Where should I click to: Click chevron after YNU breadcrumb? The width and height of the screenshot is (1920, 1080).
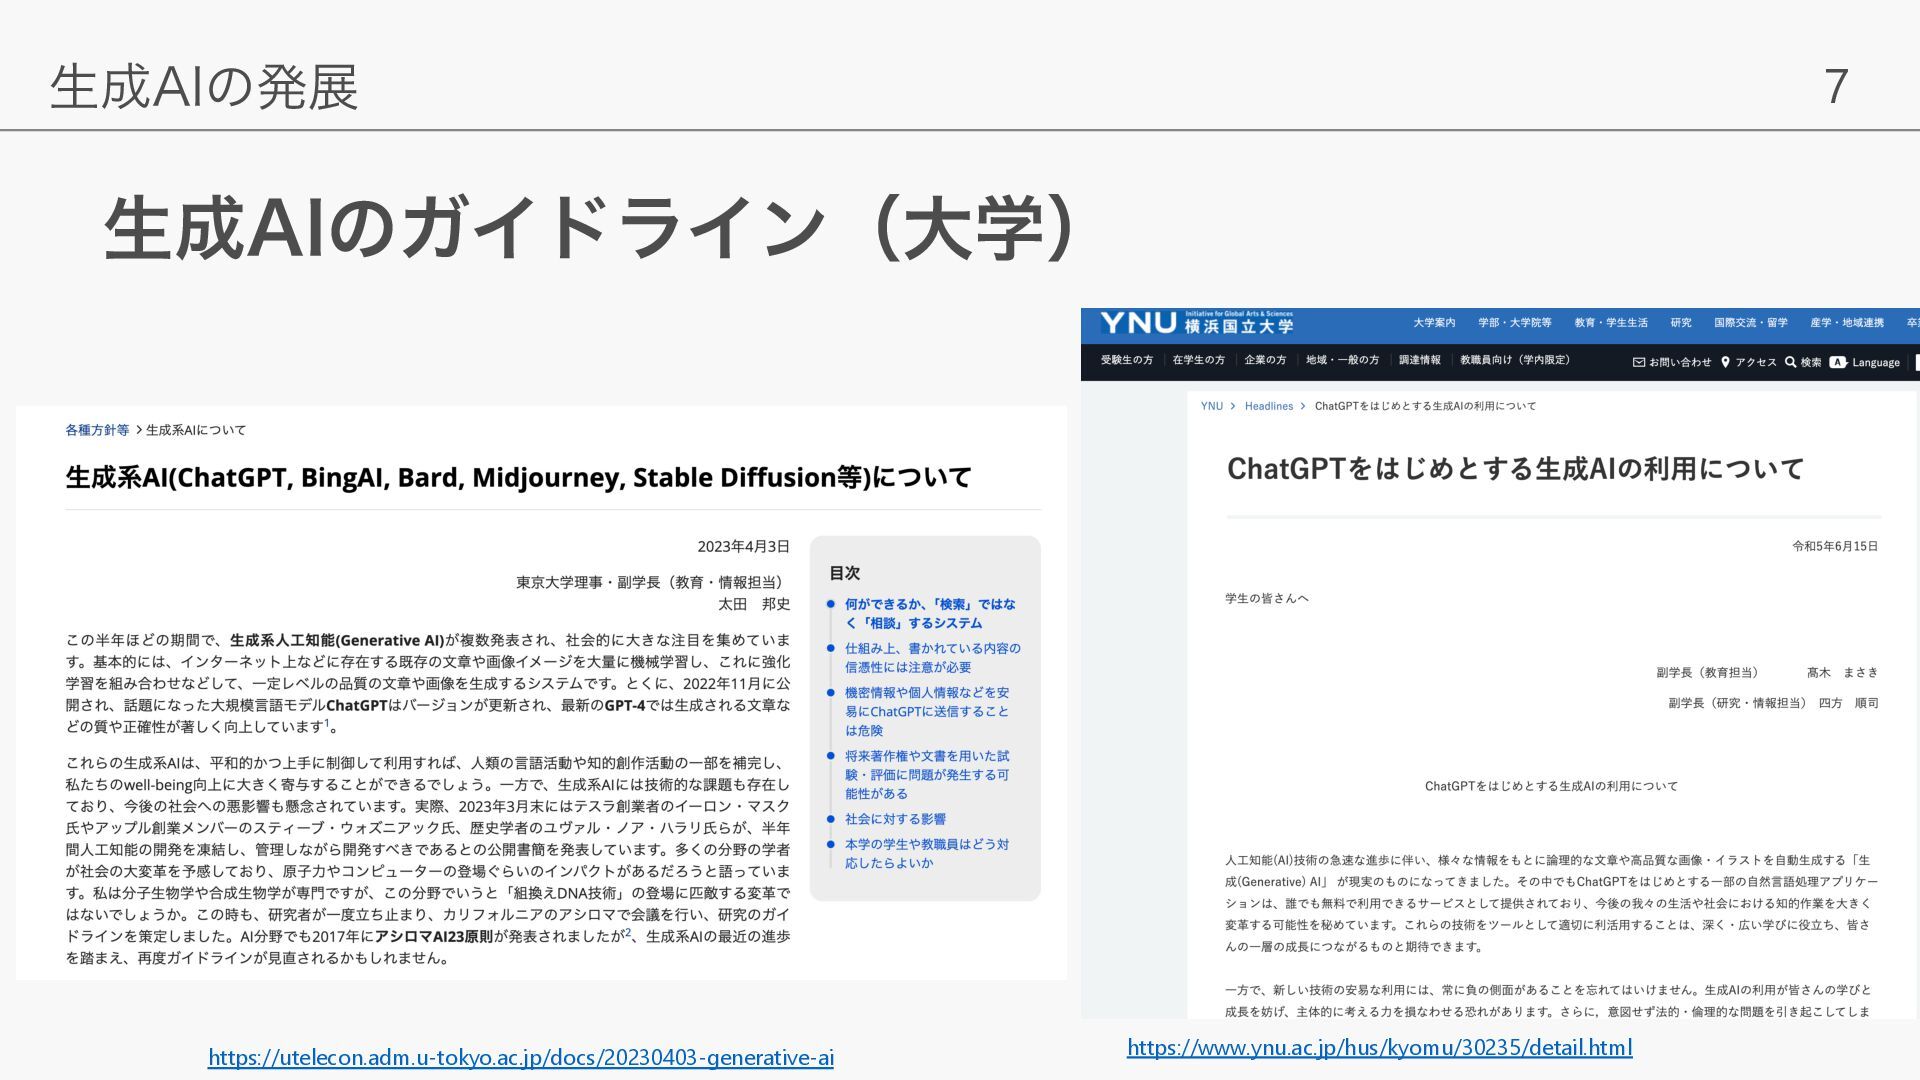pyautogui.click(x=1233, y=406)
